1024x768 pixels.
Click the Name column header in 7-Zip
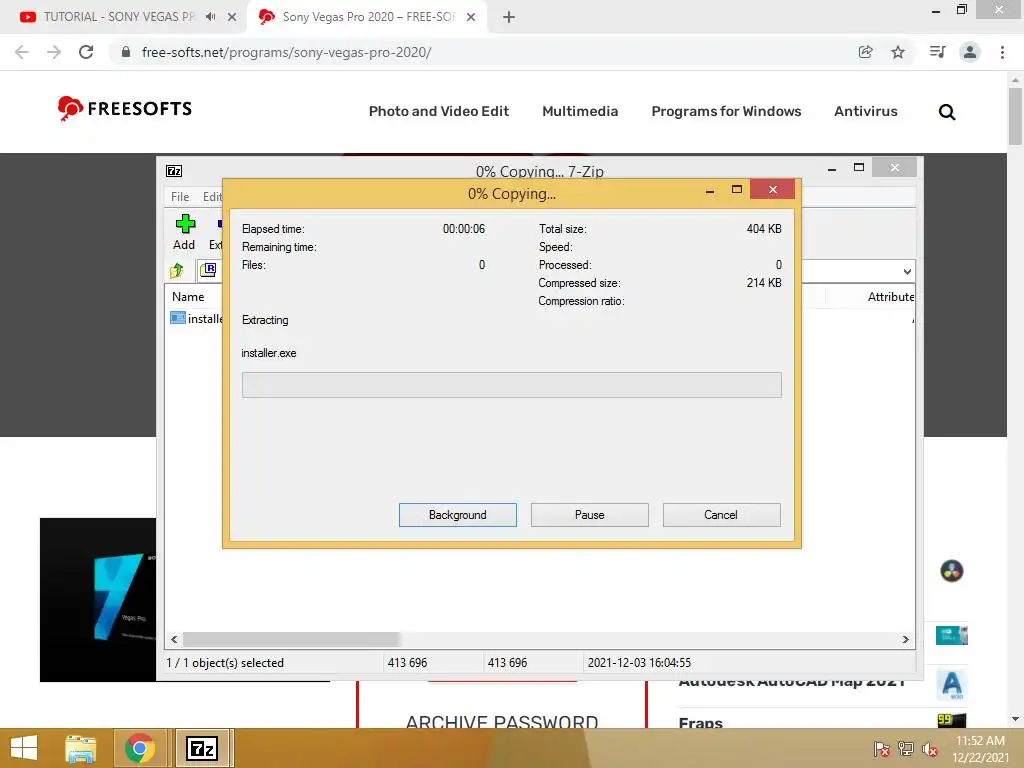click(x=189, y=296)
